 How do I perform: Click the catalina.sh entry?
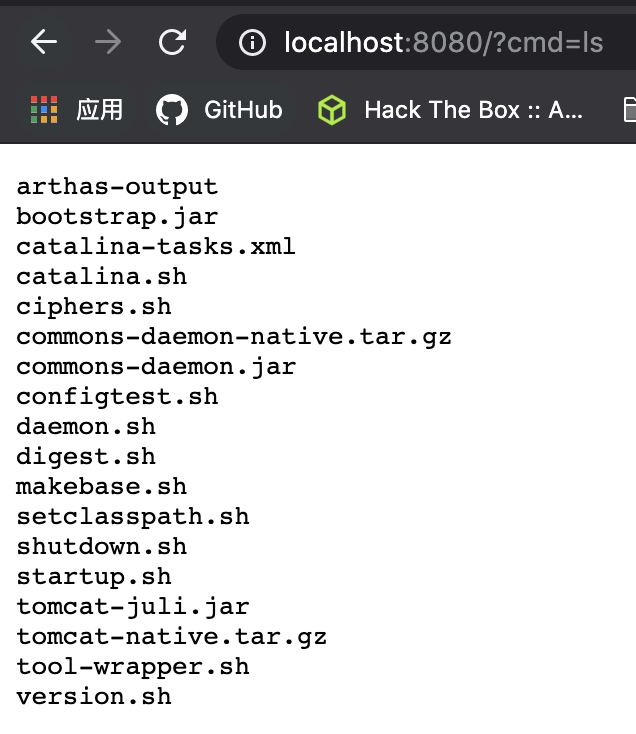101,276
